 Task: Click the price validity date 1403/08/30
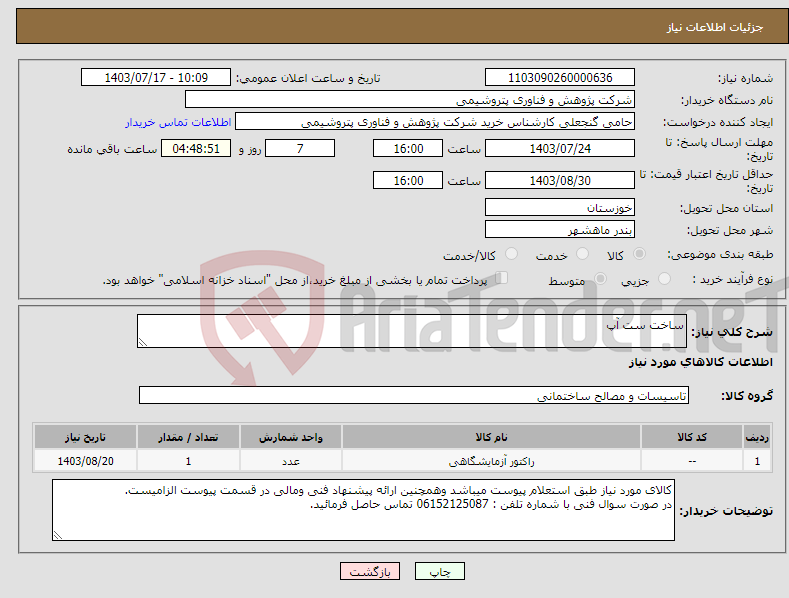click(x=560, y=180)
